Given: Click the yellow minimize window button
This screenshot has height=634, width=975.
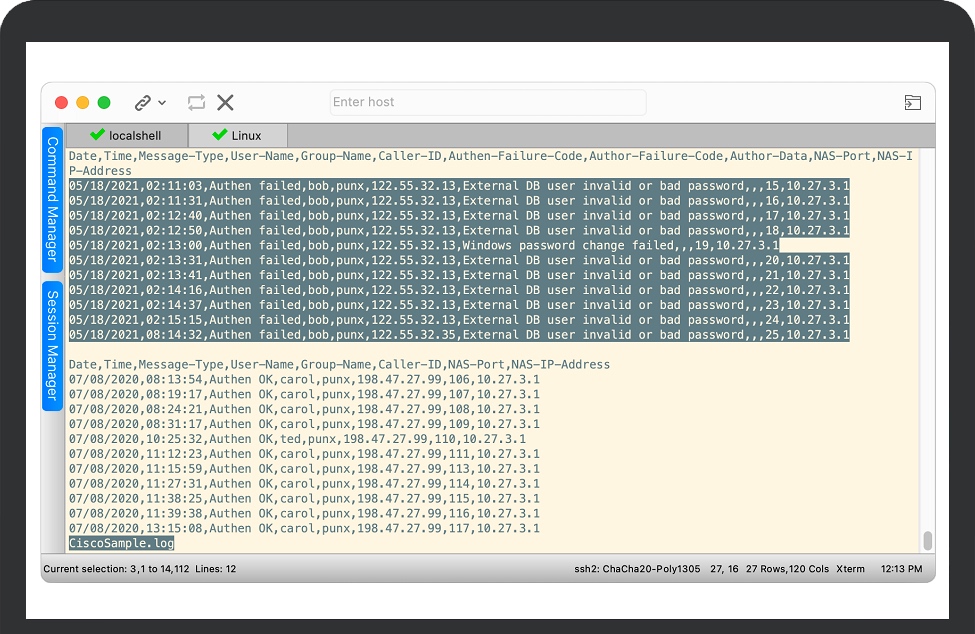Looking at the screenshot, I should coord(82,102).
